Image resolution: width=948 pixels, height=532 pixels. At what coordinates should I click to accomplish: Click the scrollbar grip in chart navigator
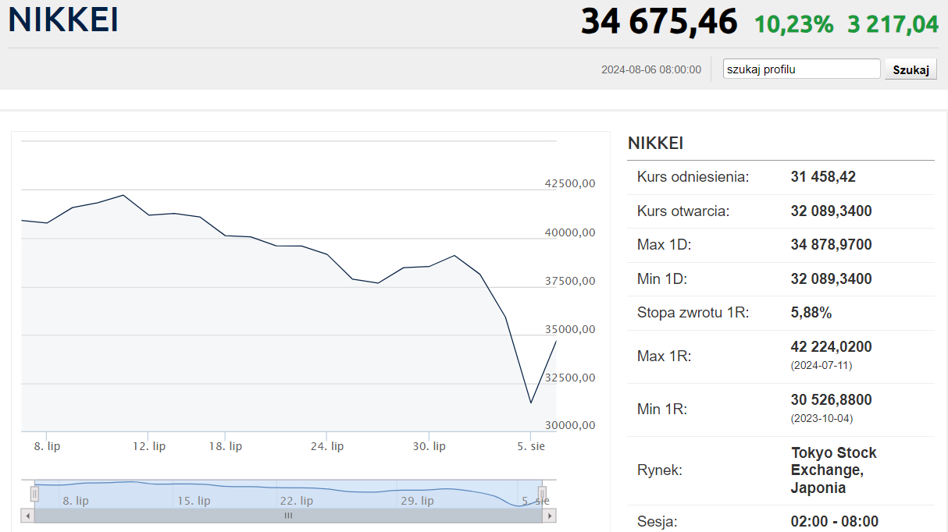tap(288, 516)
